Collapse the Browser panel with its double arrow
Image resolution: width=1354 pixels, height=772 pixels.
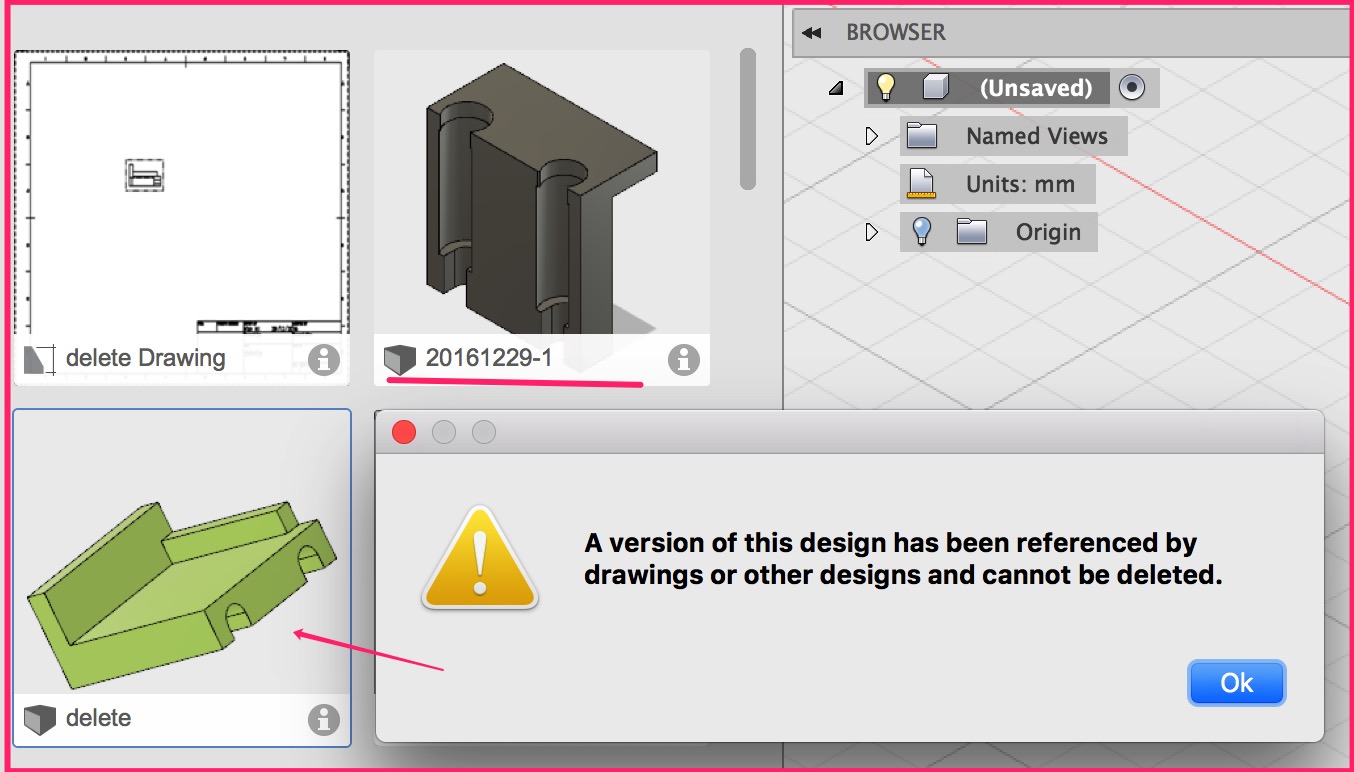[810, 31]
